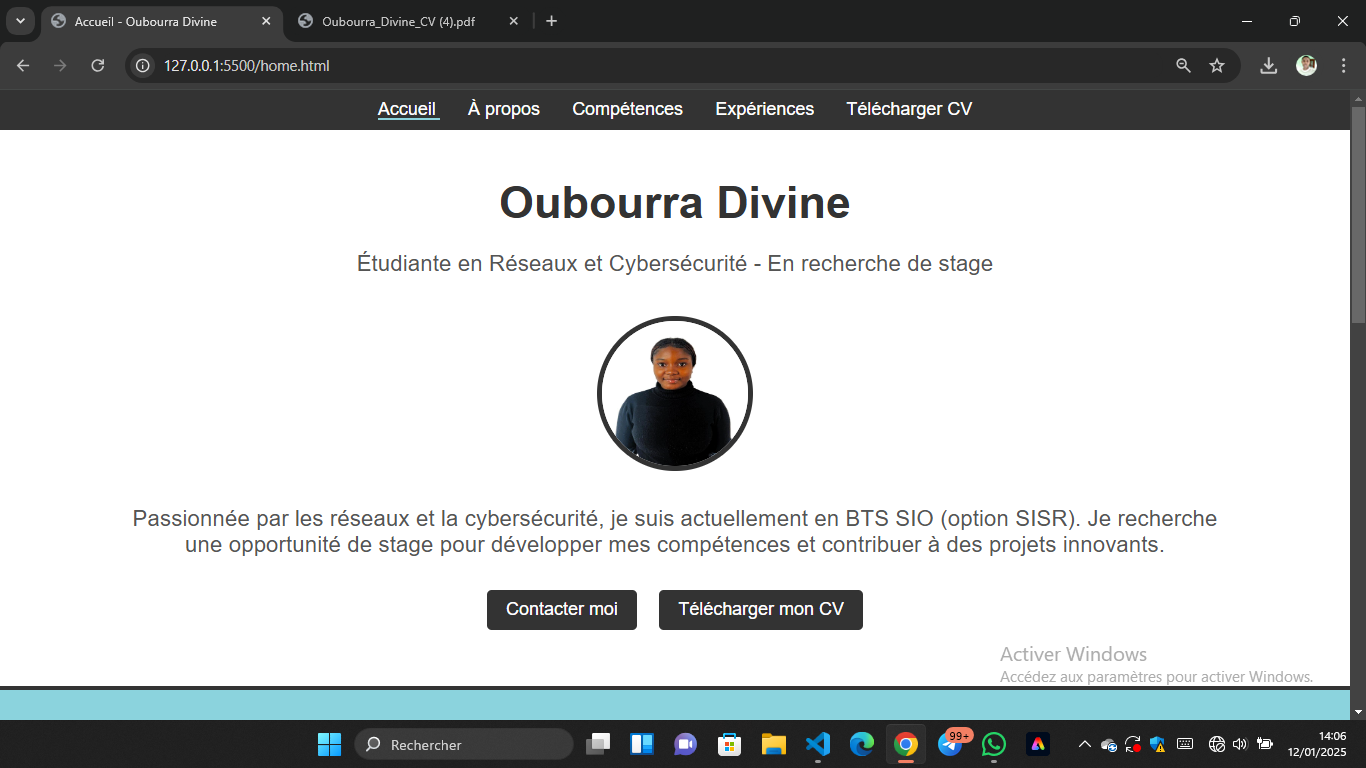
Task: Open WhatsApp from the taskbar
Action: tap(993, 744)
